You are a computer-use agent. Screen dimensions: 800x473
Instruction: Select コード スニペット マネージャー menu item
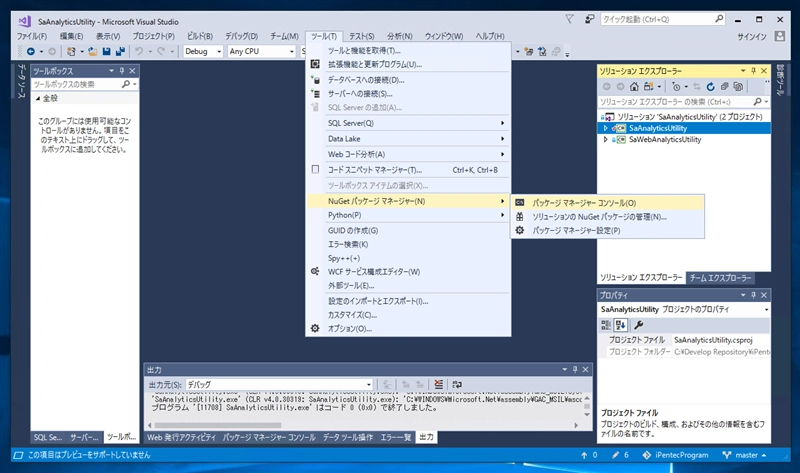[408, 170]
